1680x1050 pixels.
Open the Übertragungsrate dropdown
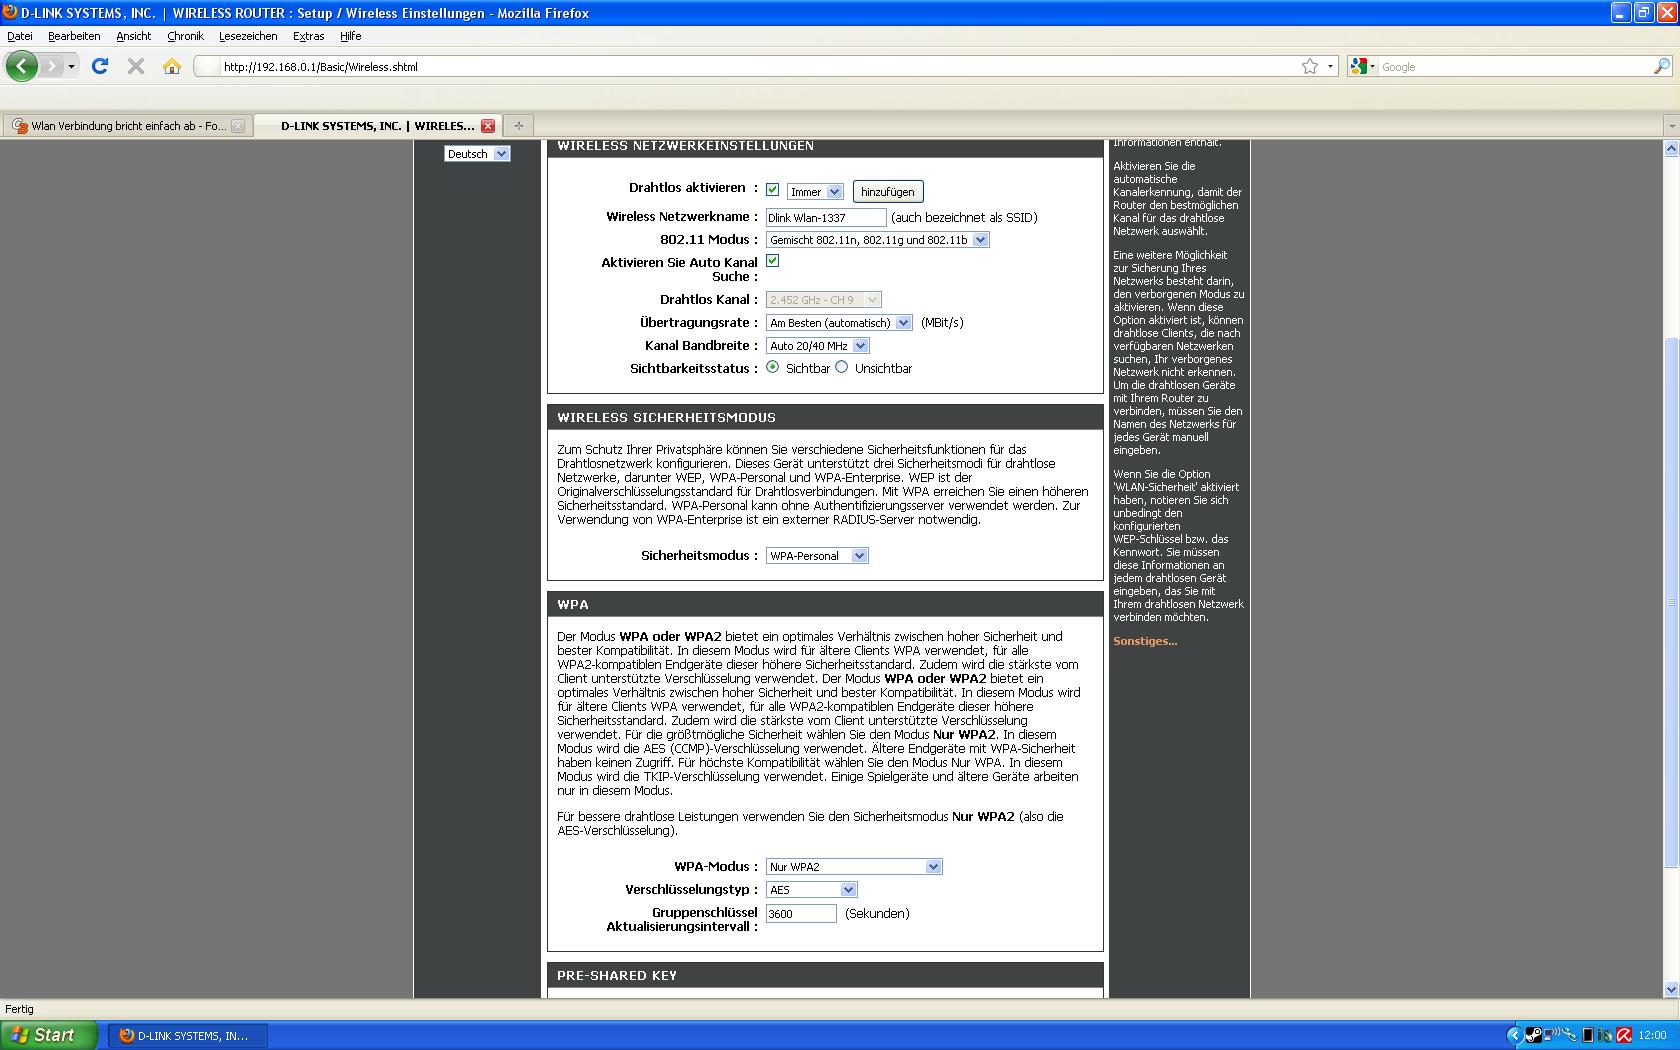(839, 323)
